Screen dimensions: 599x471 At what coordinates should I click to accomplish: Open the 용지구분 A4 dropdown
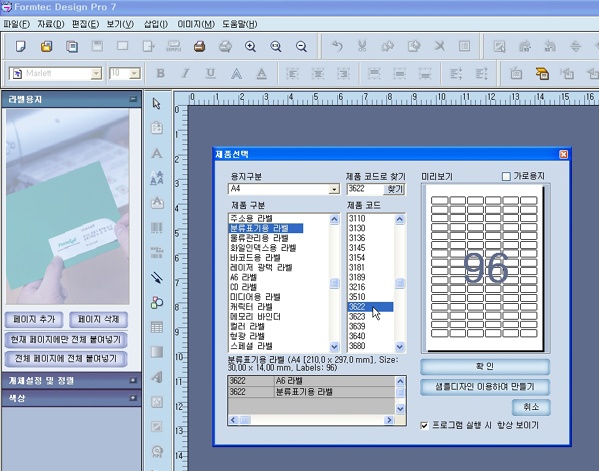334,189
